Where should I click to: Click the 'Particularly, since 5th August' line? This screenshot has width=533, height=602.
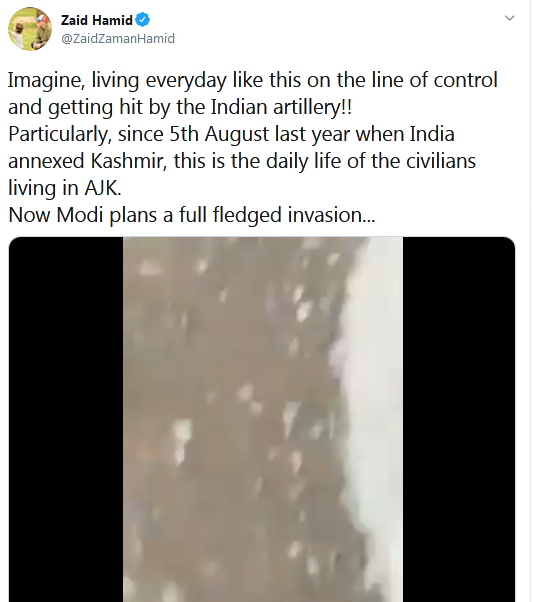pyautogui.click(x=231, y=134)
